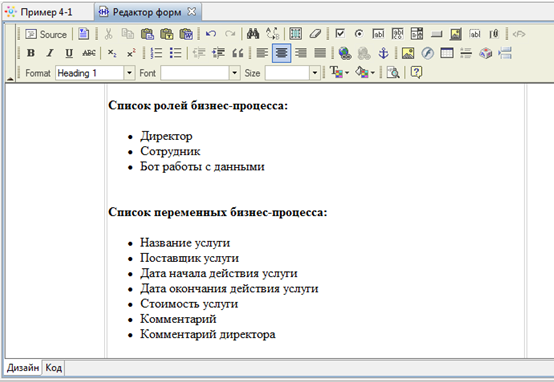Viewport: 554px width, 382px height.
Task: Collapse the toolbar with the small triangle
Action: coord(10,78)
